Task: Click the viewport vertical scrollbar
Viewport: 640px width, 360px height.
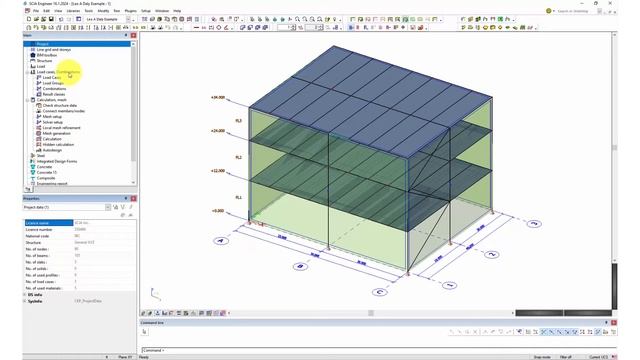Action: click(x=615, y=147)
